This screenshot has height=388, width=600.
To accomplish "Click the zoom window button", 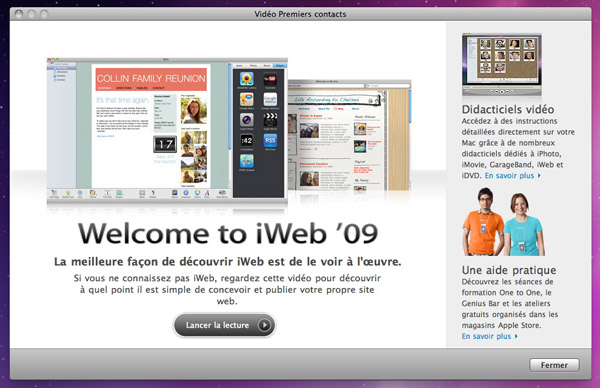I will [x=44, y=14].
